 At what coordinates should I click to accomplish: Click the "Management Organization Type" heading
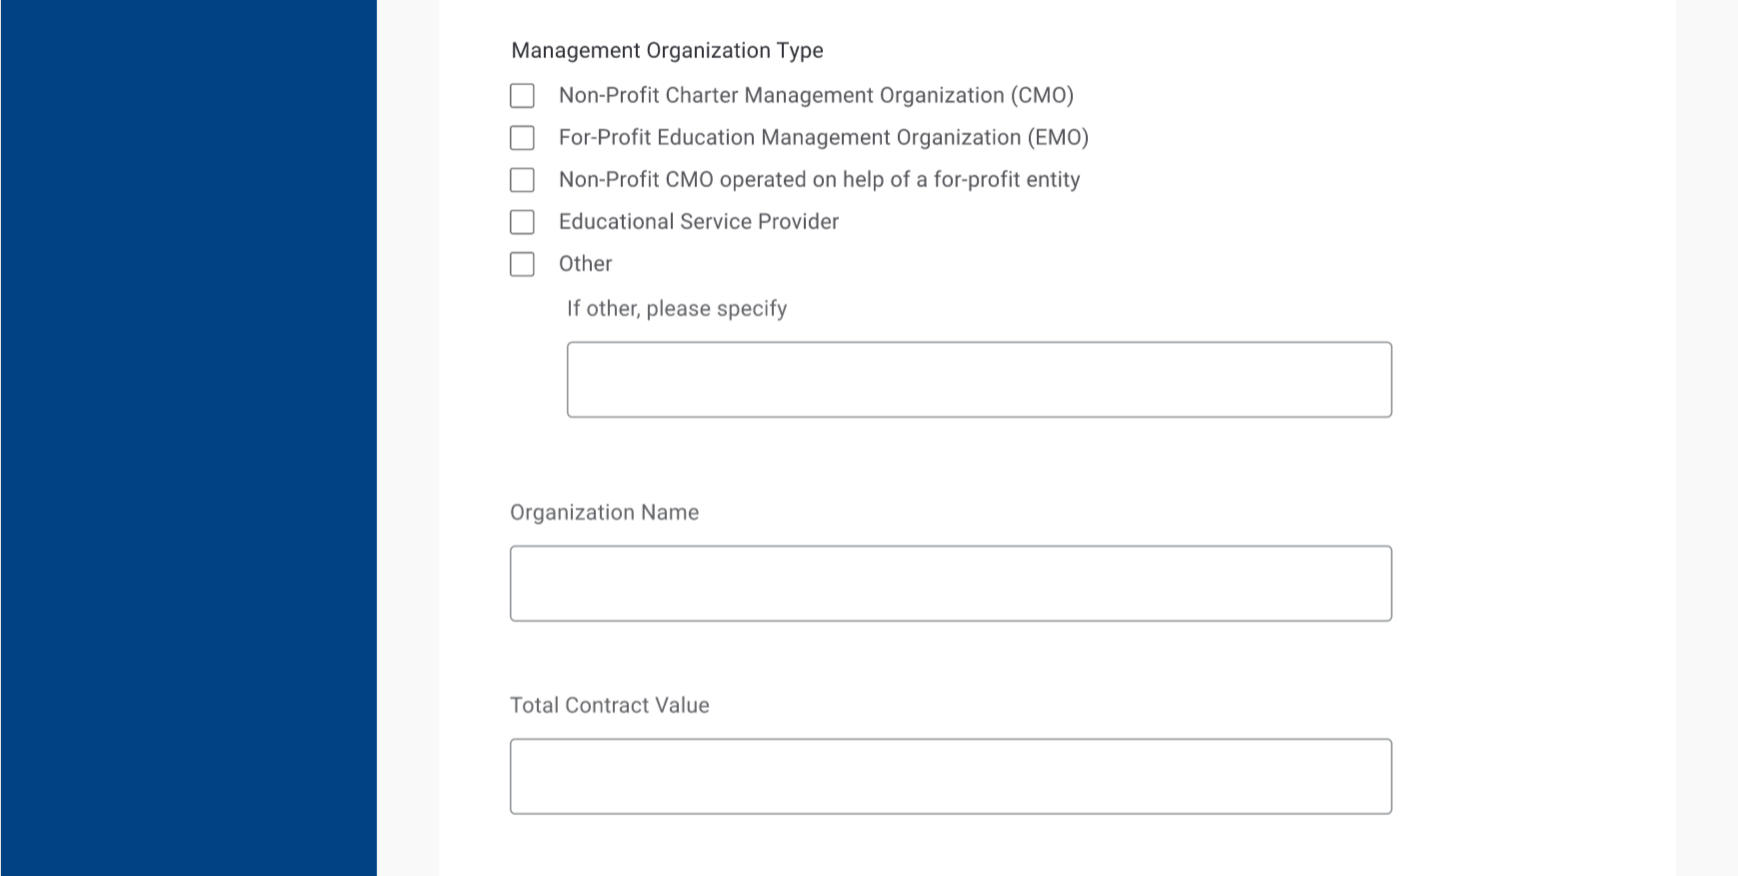pos(667,51)
